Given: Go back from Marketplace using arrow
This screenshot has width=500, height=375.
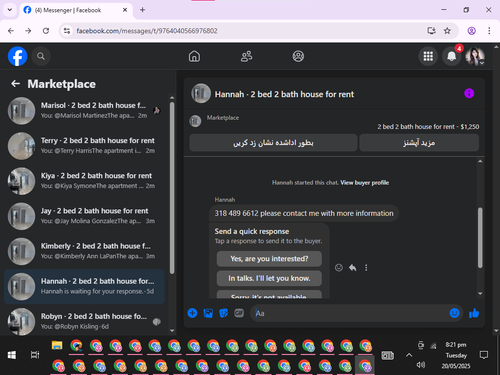Looking at the screenshot, I should click(x=15, y=84).
